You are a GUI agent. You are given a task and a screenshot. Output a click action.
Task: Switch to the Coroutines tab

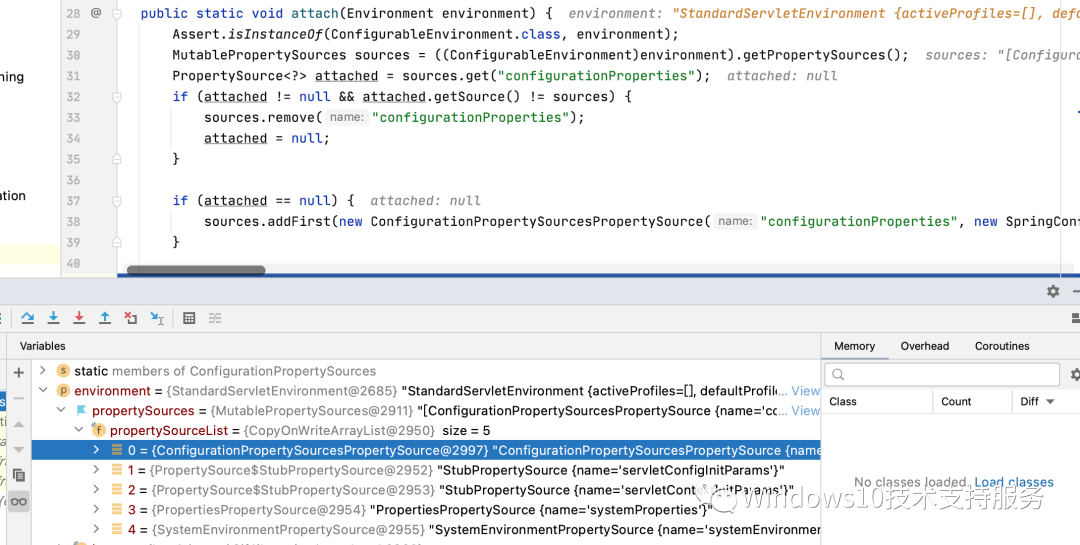(x=1002, y=346)
